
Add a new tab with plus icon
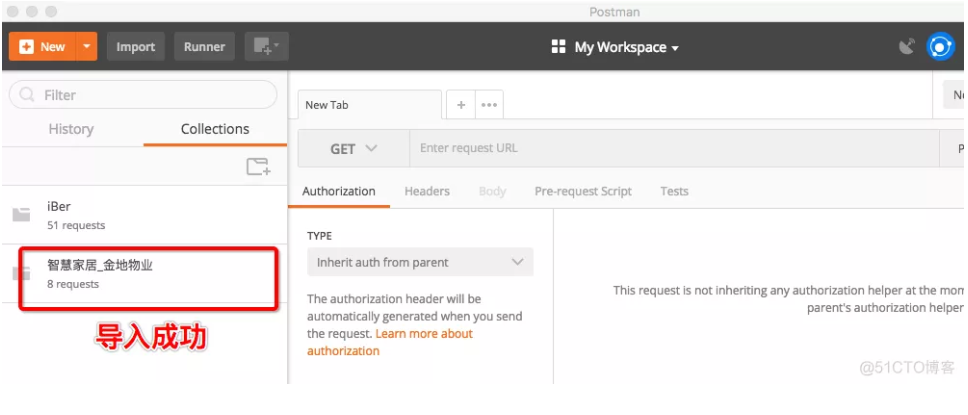(x=461, y=105)
